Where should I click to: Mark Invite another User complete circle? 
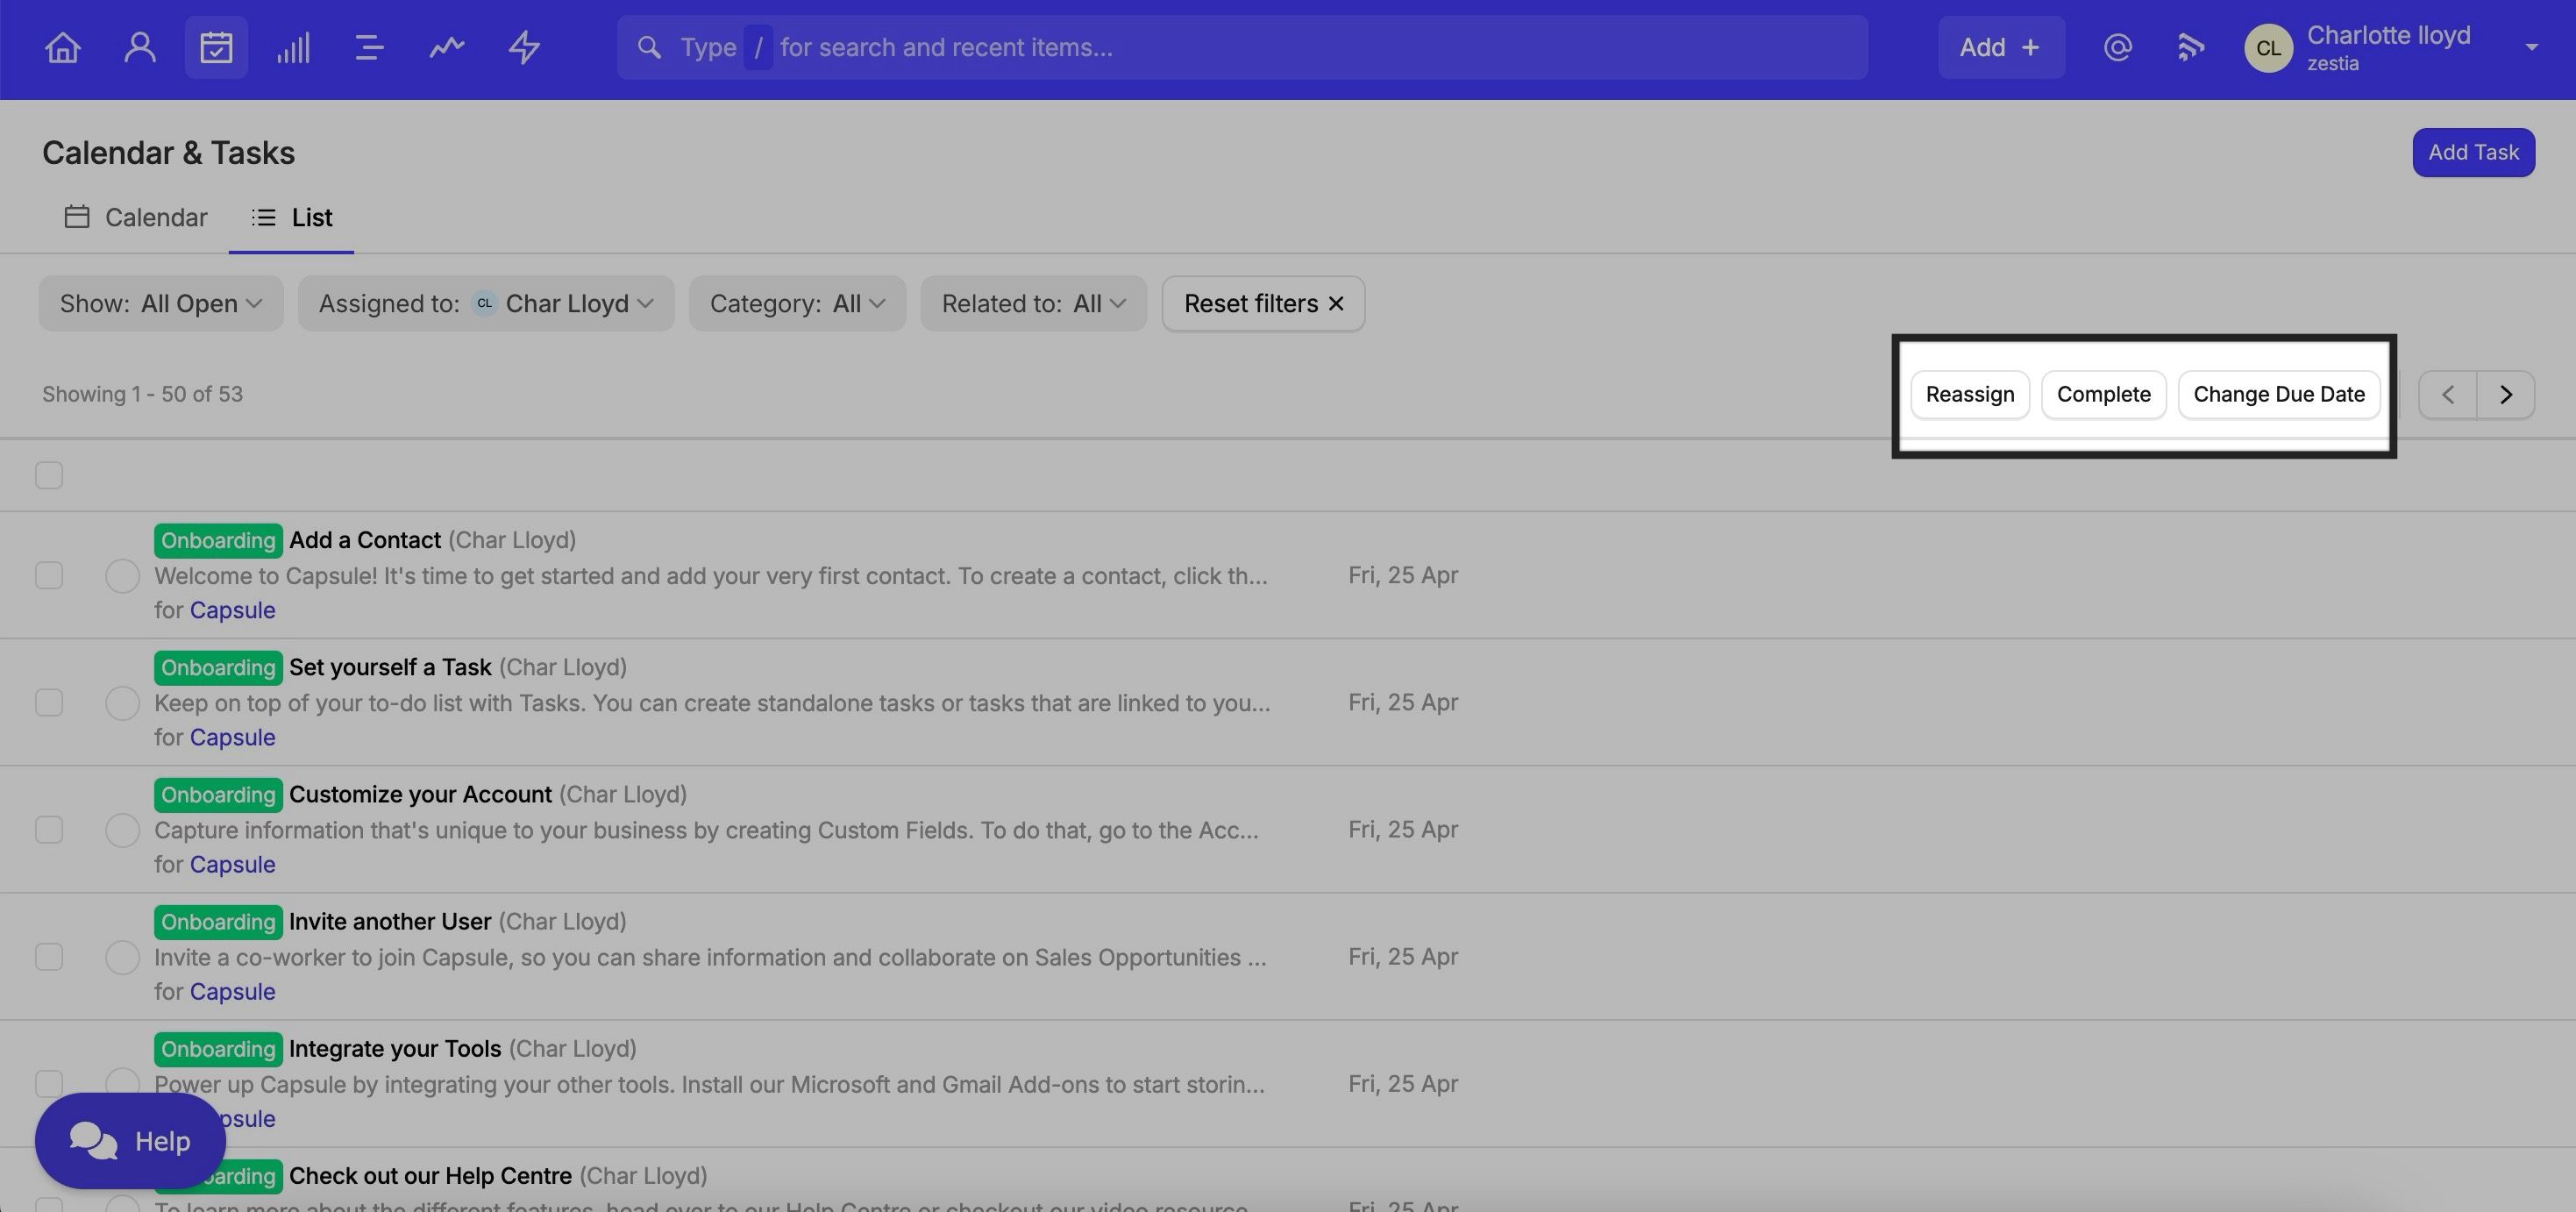tap(122, 957)
